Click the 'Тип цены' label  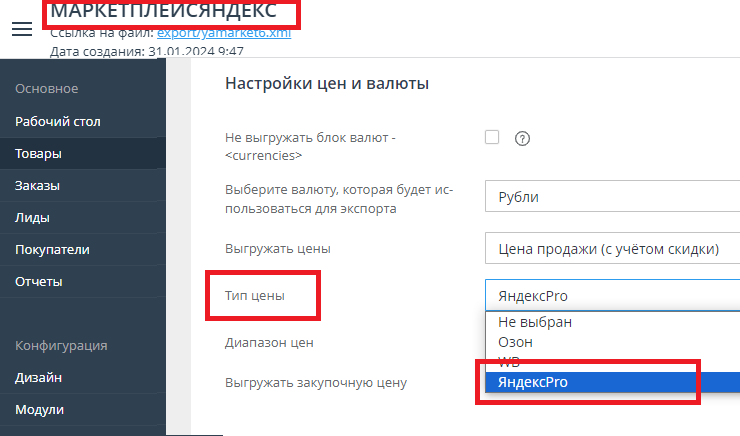[255, 295]
